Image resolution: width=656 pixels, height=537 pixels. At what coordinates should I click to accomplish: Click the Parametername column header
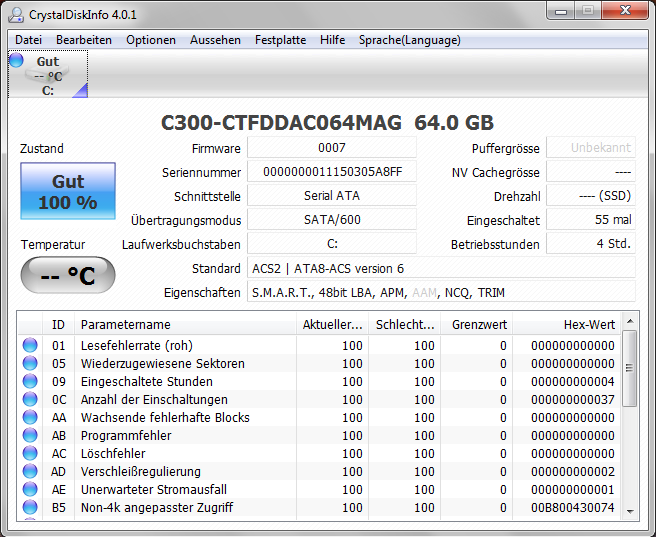pos(185,325)
